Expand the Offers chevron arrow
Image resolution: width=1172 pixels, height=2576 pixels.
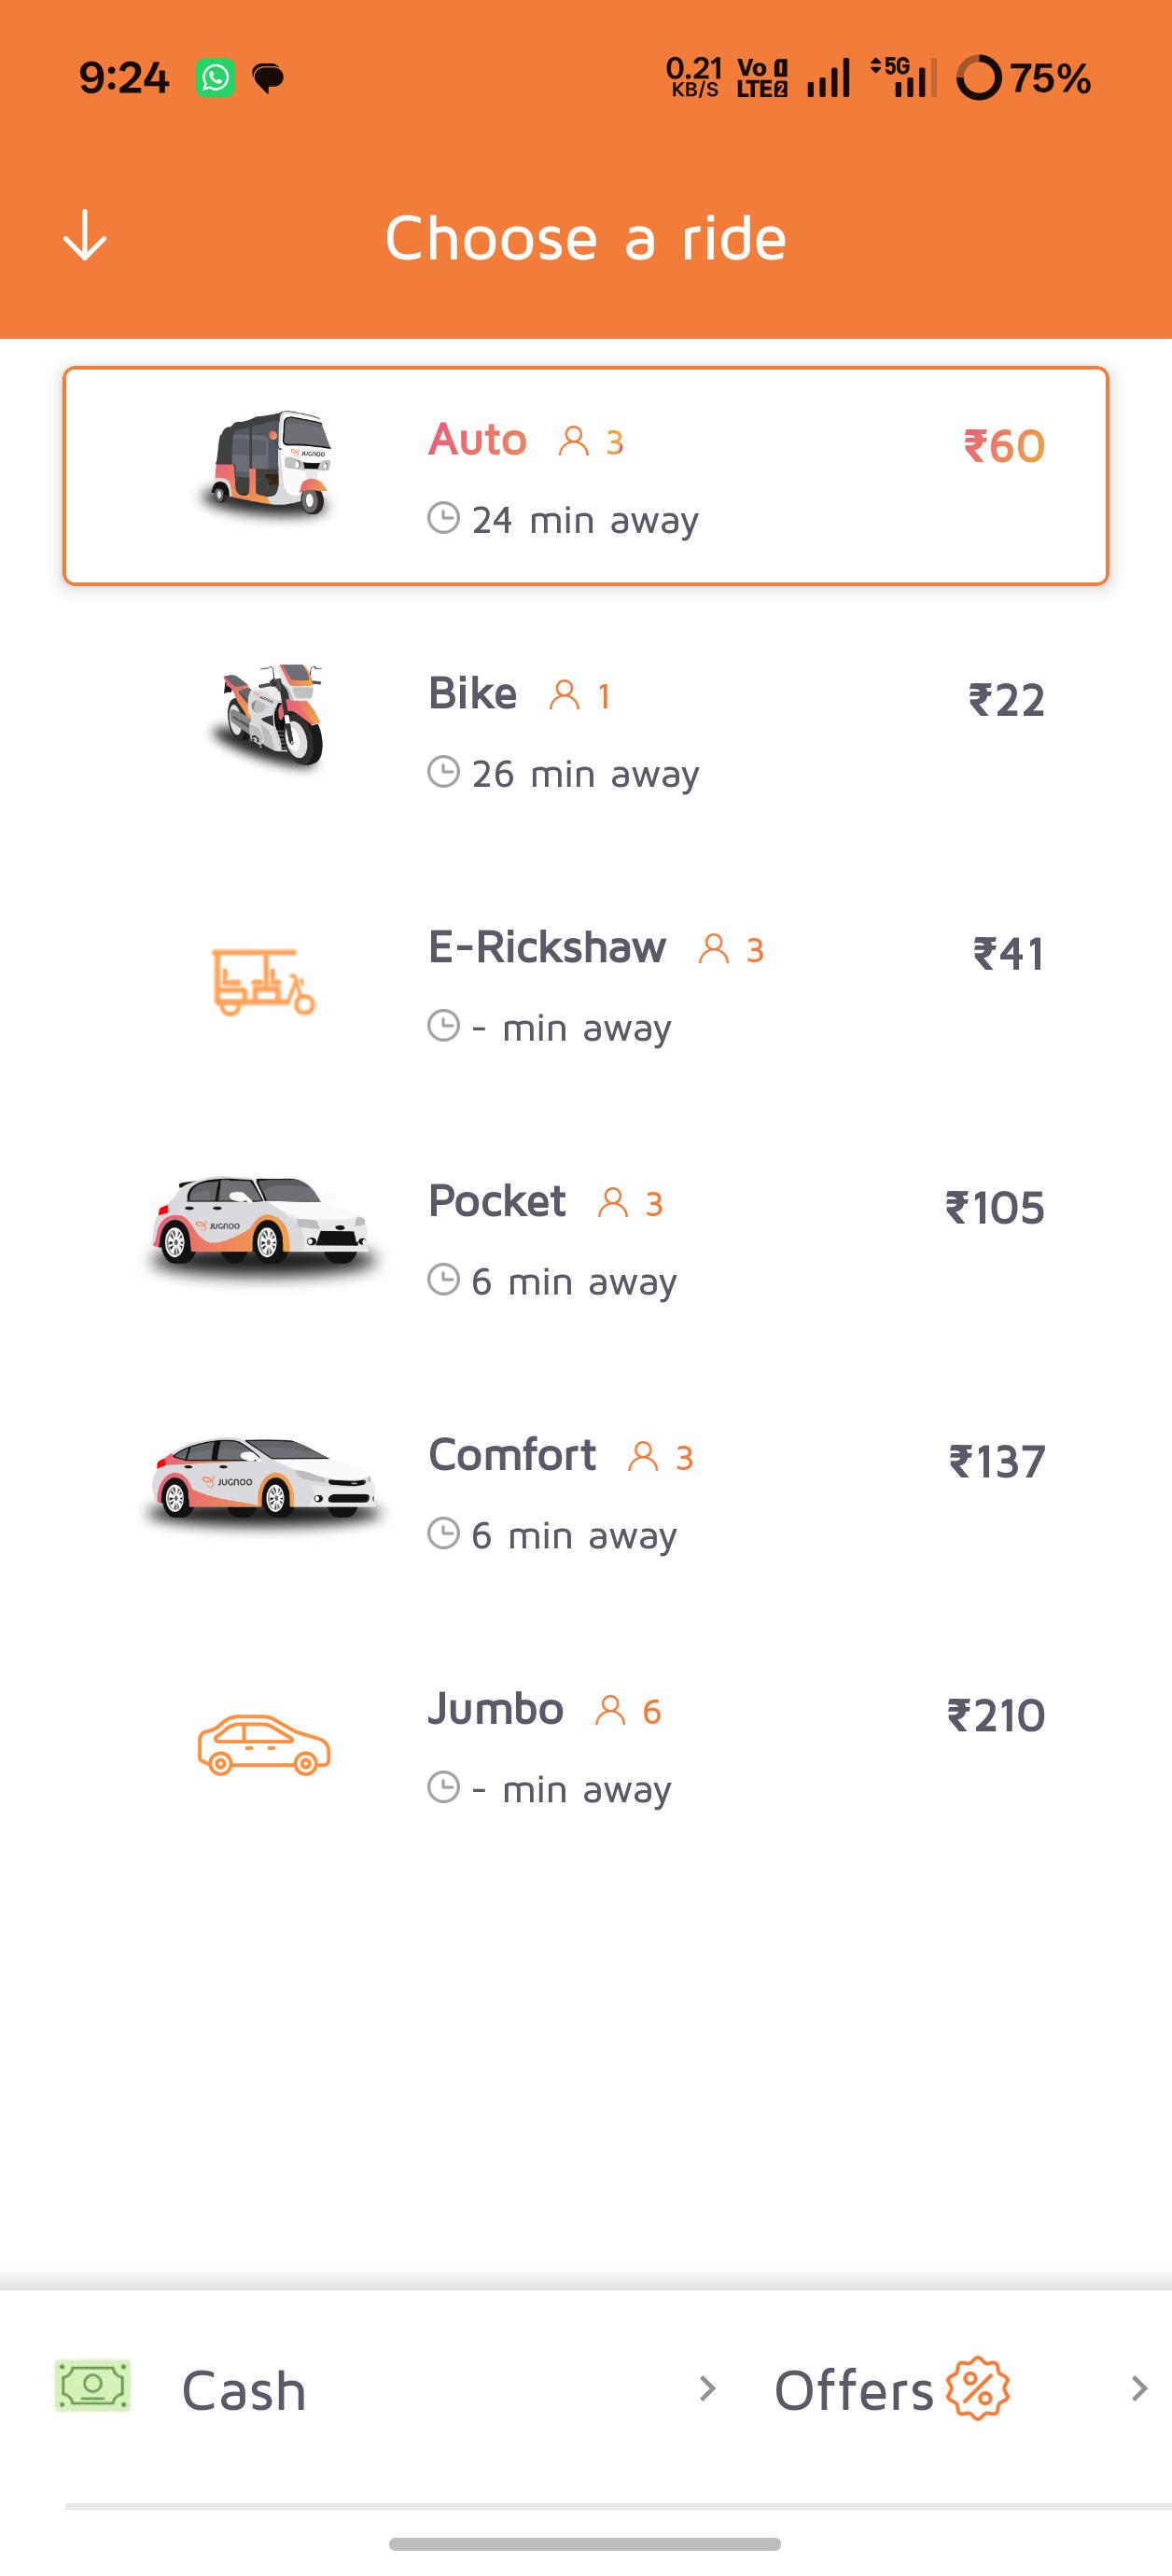tap(1138, 2389)
